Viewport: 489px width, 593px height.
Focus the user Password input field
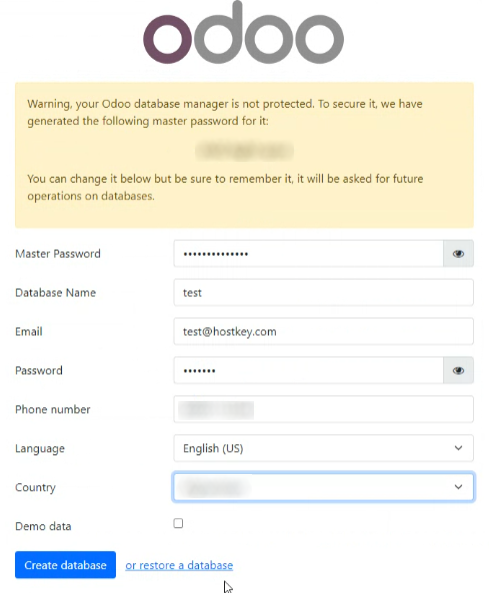point(308,370)
